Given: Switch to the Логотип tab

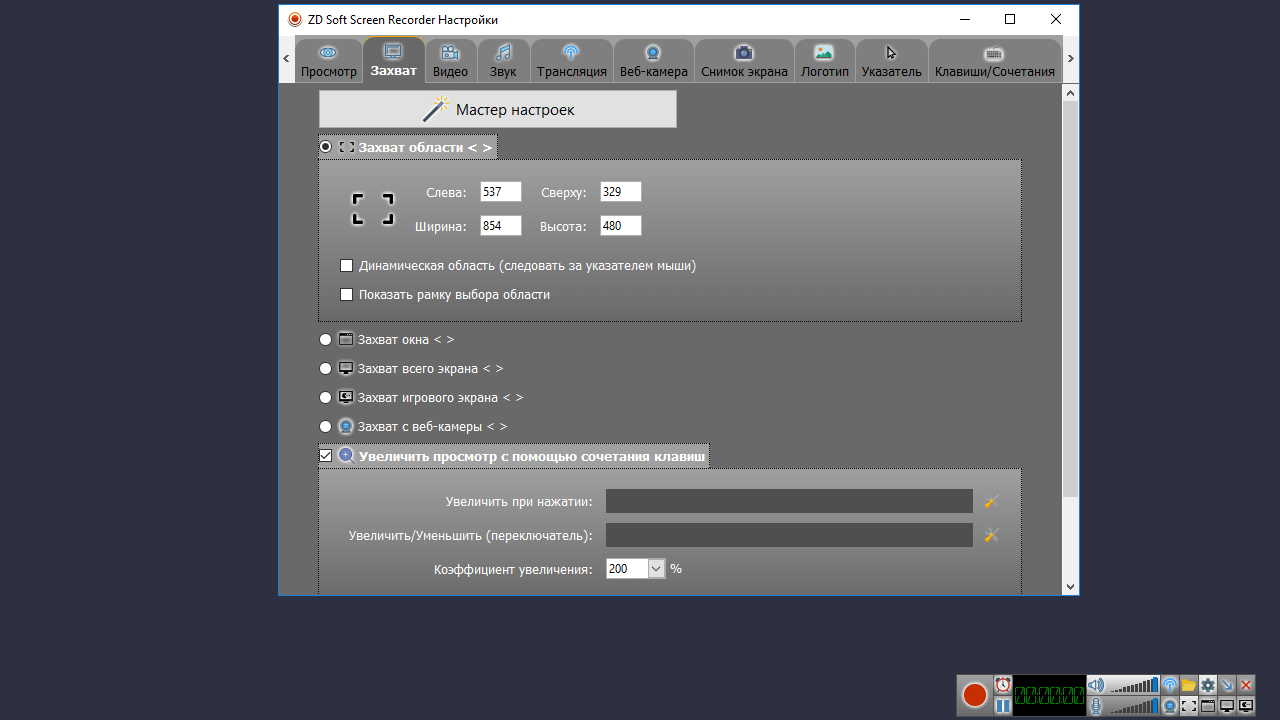Looking at the screenshot, I should tap(824, 61).
